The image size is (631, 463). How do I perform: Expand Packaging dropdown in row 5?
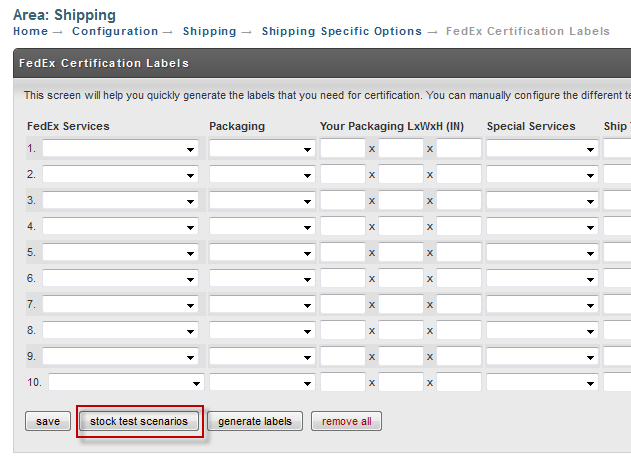(262, 253)
